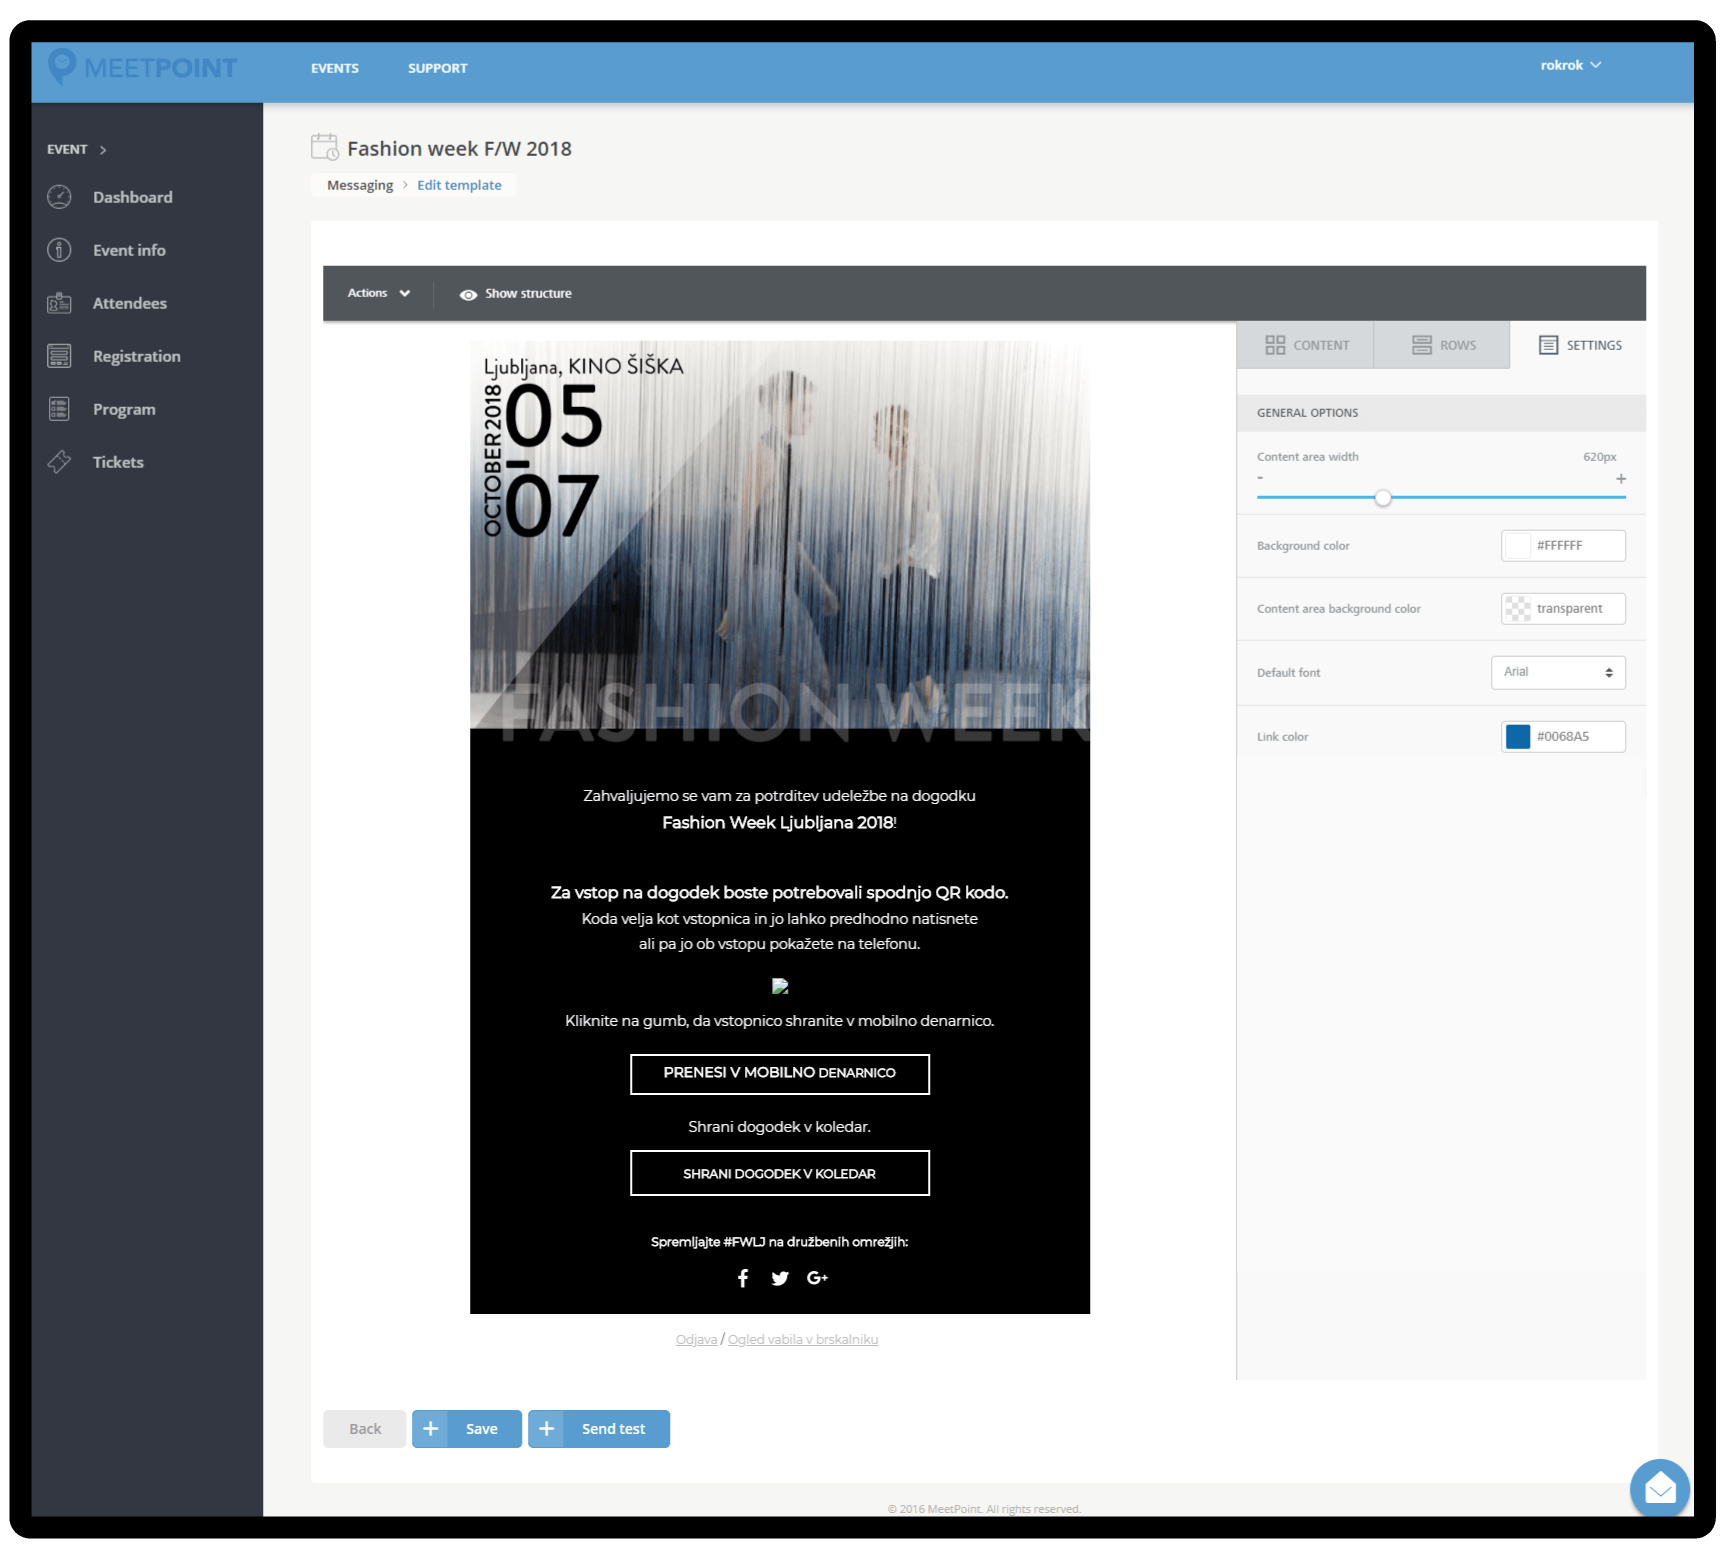Click the Edit template breadcrumb
This screenshot has height=1553, width=1725.
459,185
